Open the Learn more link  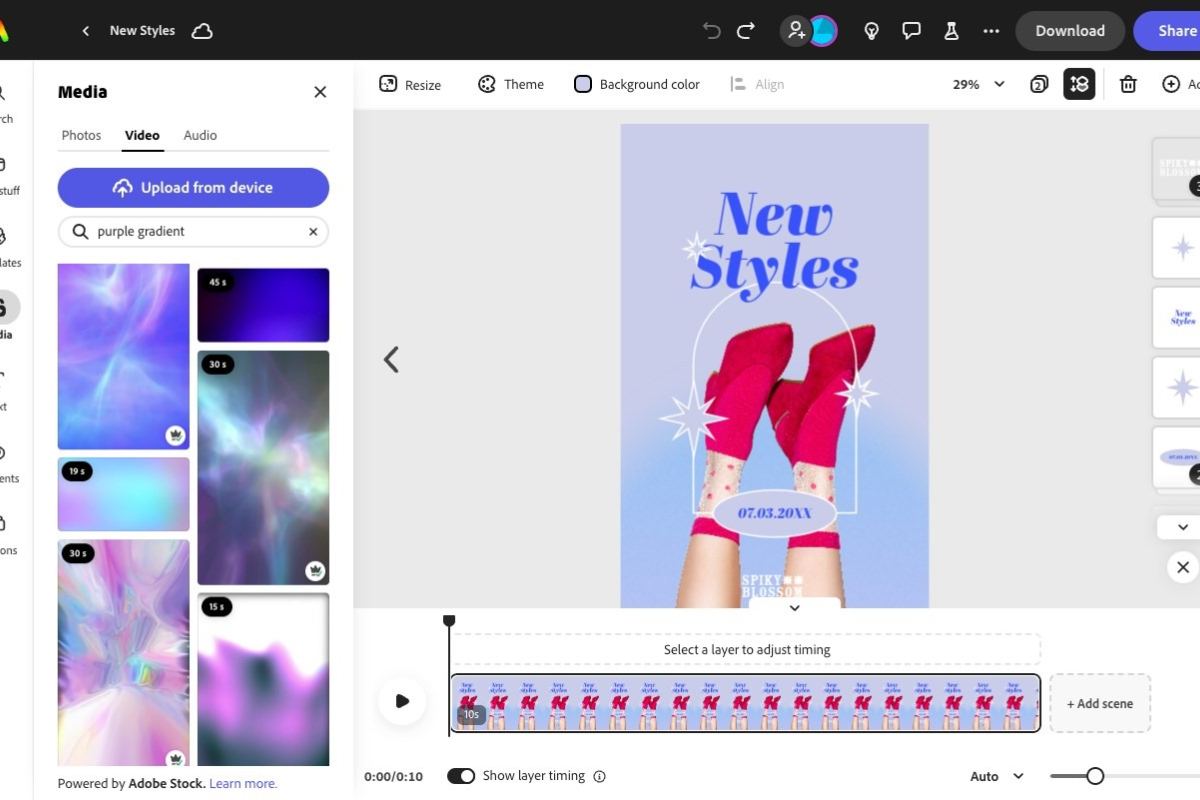[x=243, y=784]
